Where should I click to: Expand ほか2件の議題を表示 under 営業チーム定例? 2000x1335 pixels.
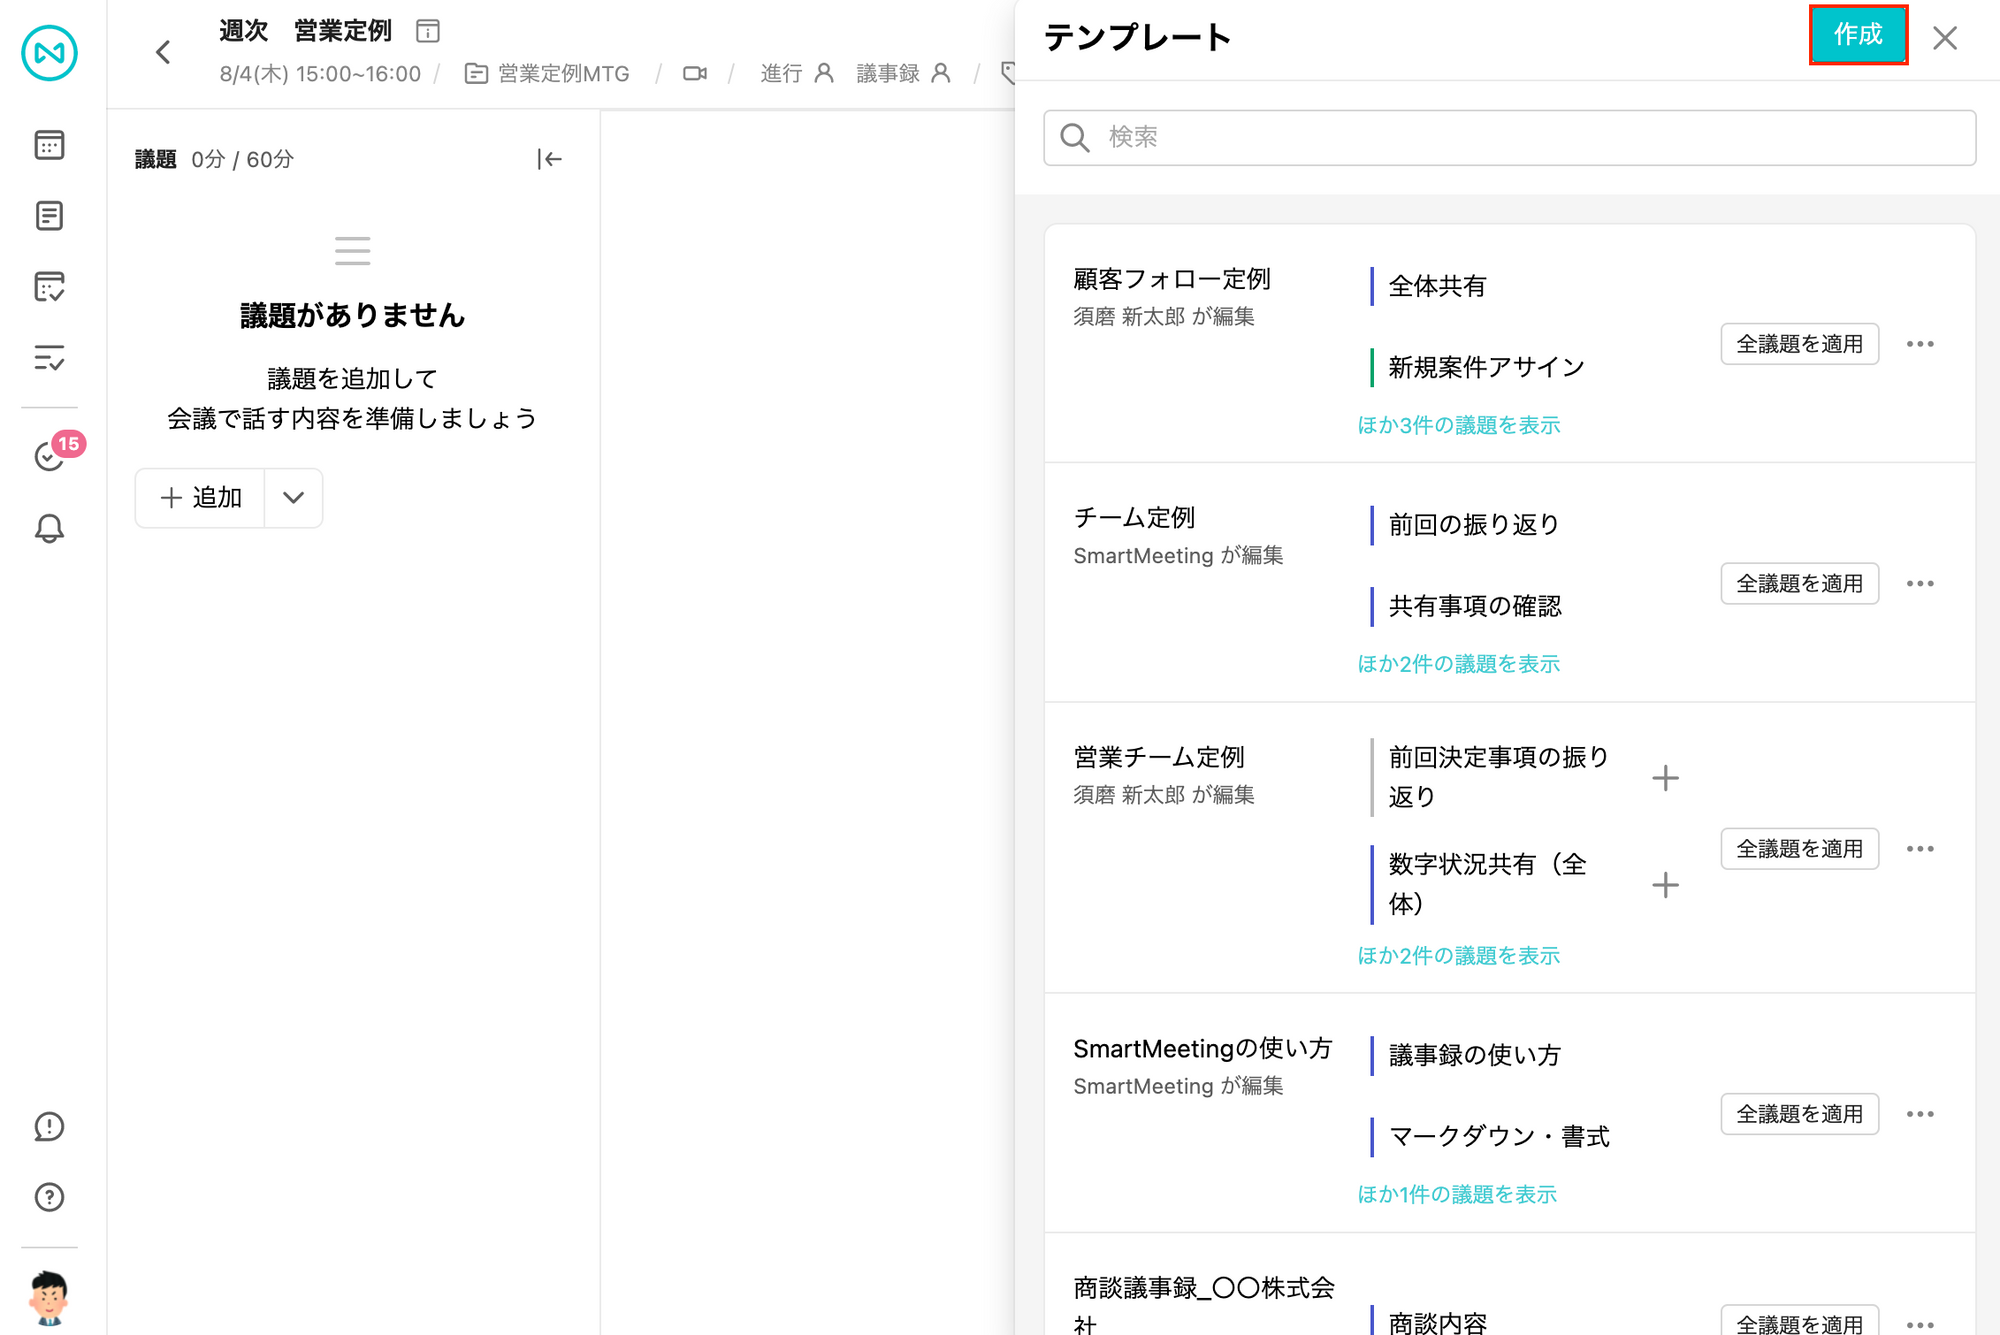pyautogui.click(x=1459, y=956)
